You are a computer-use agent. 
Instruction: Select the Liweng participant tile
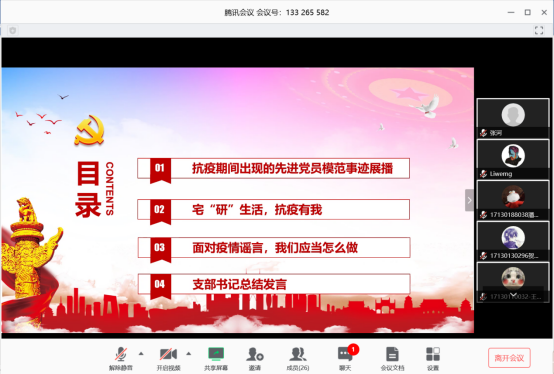pos(513,159)
